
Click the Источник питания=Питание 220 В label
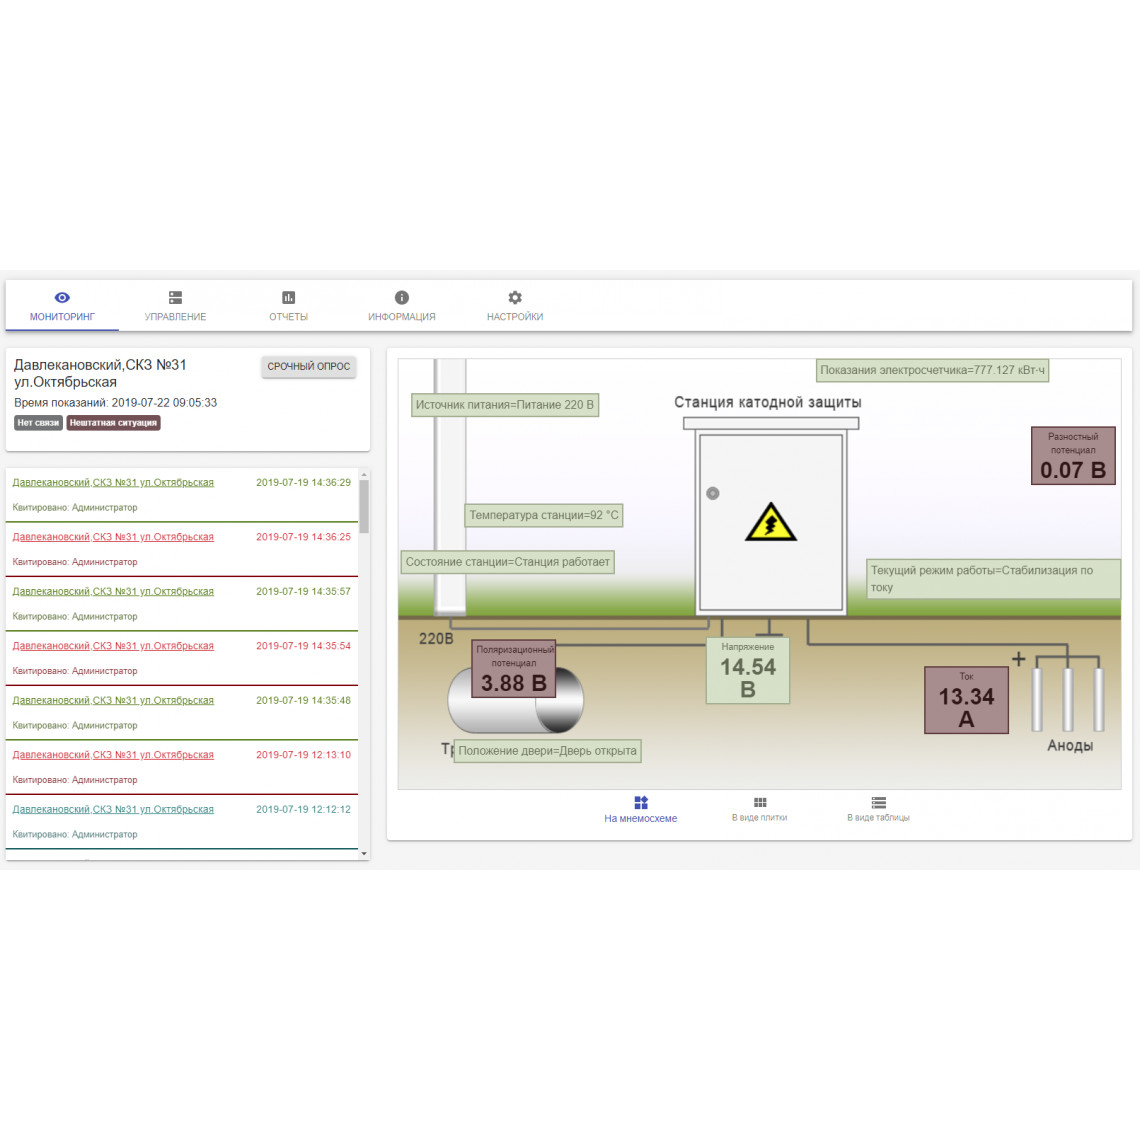505,405
